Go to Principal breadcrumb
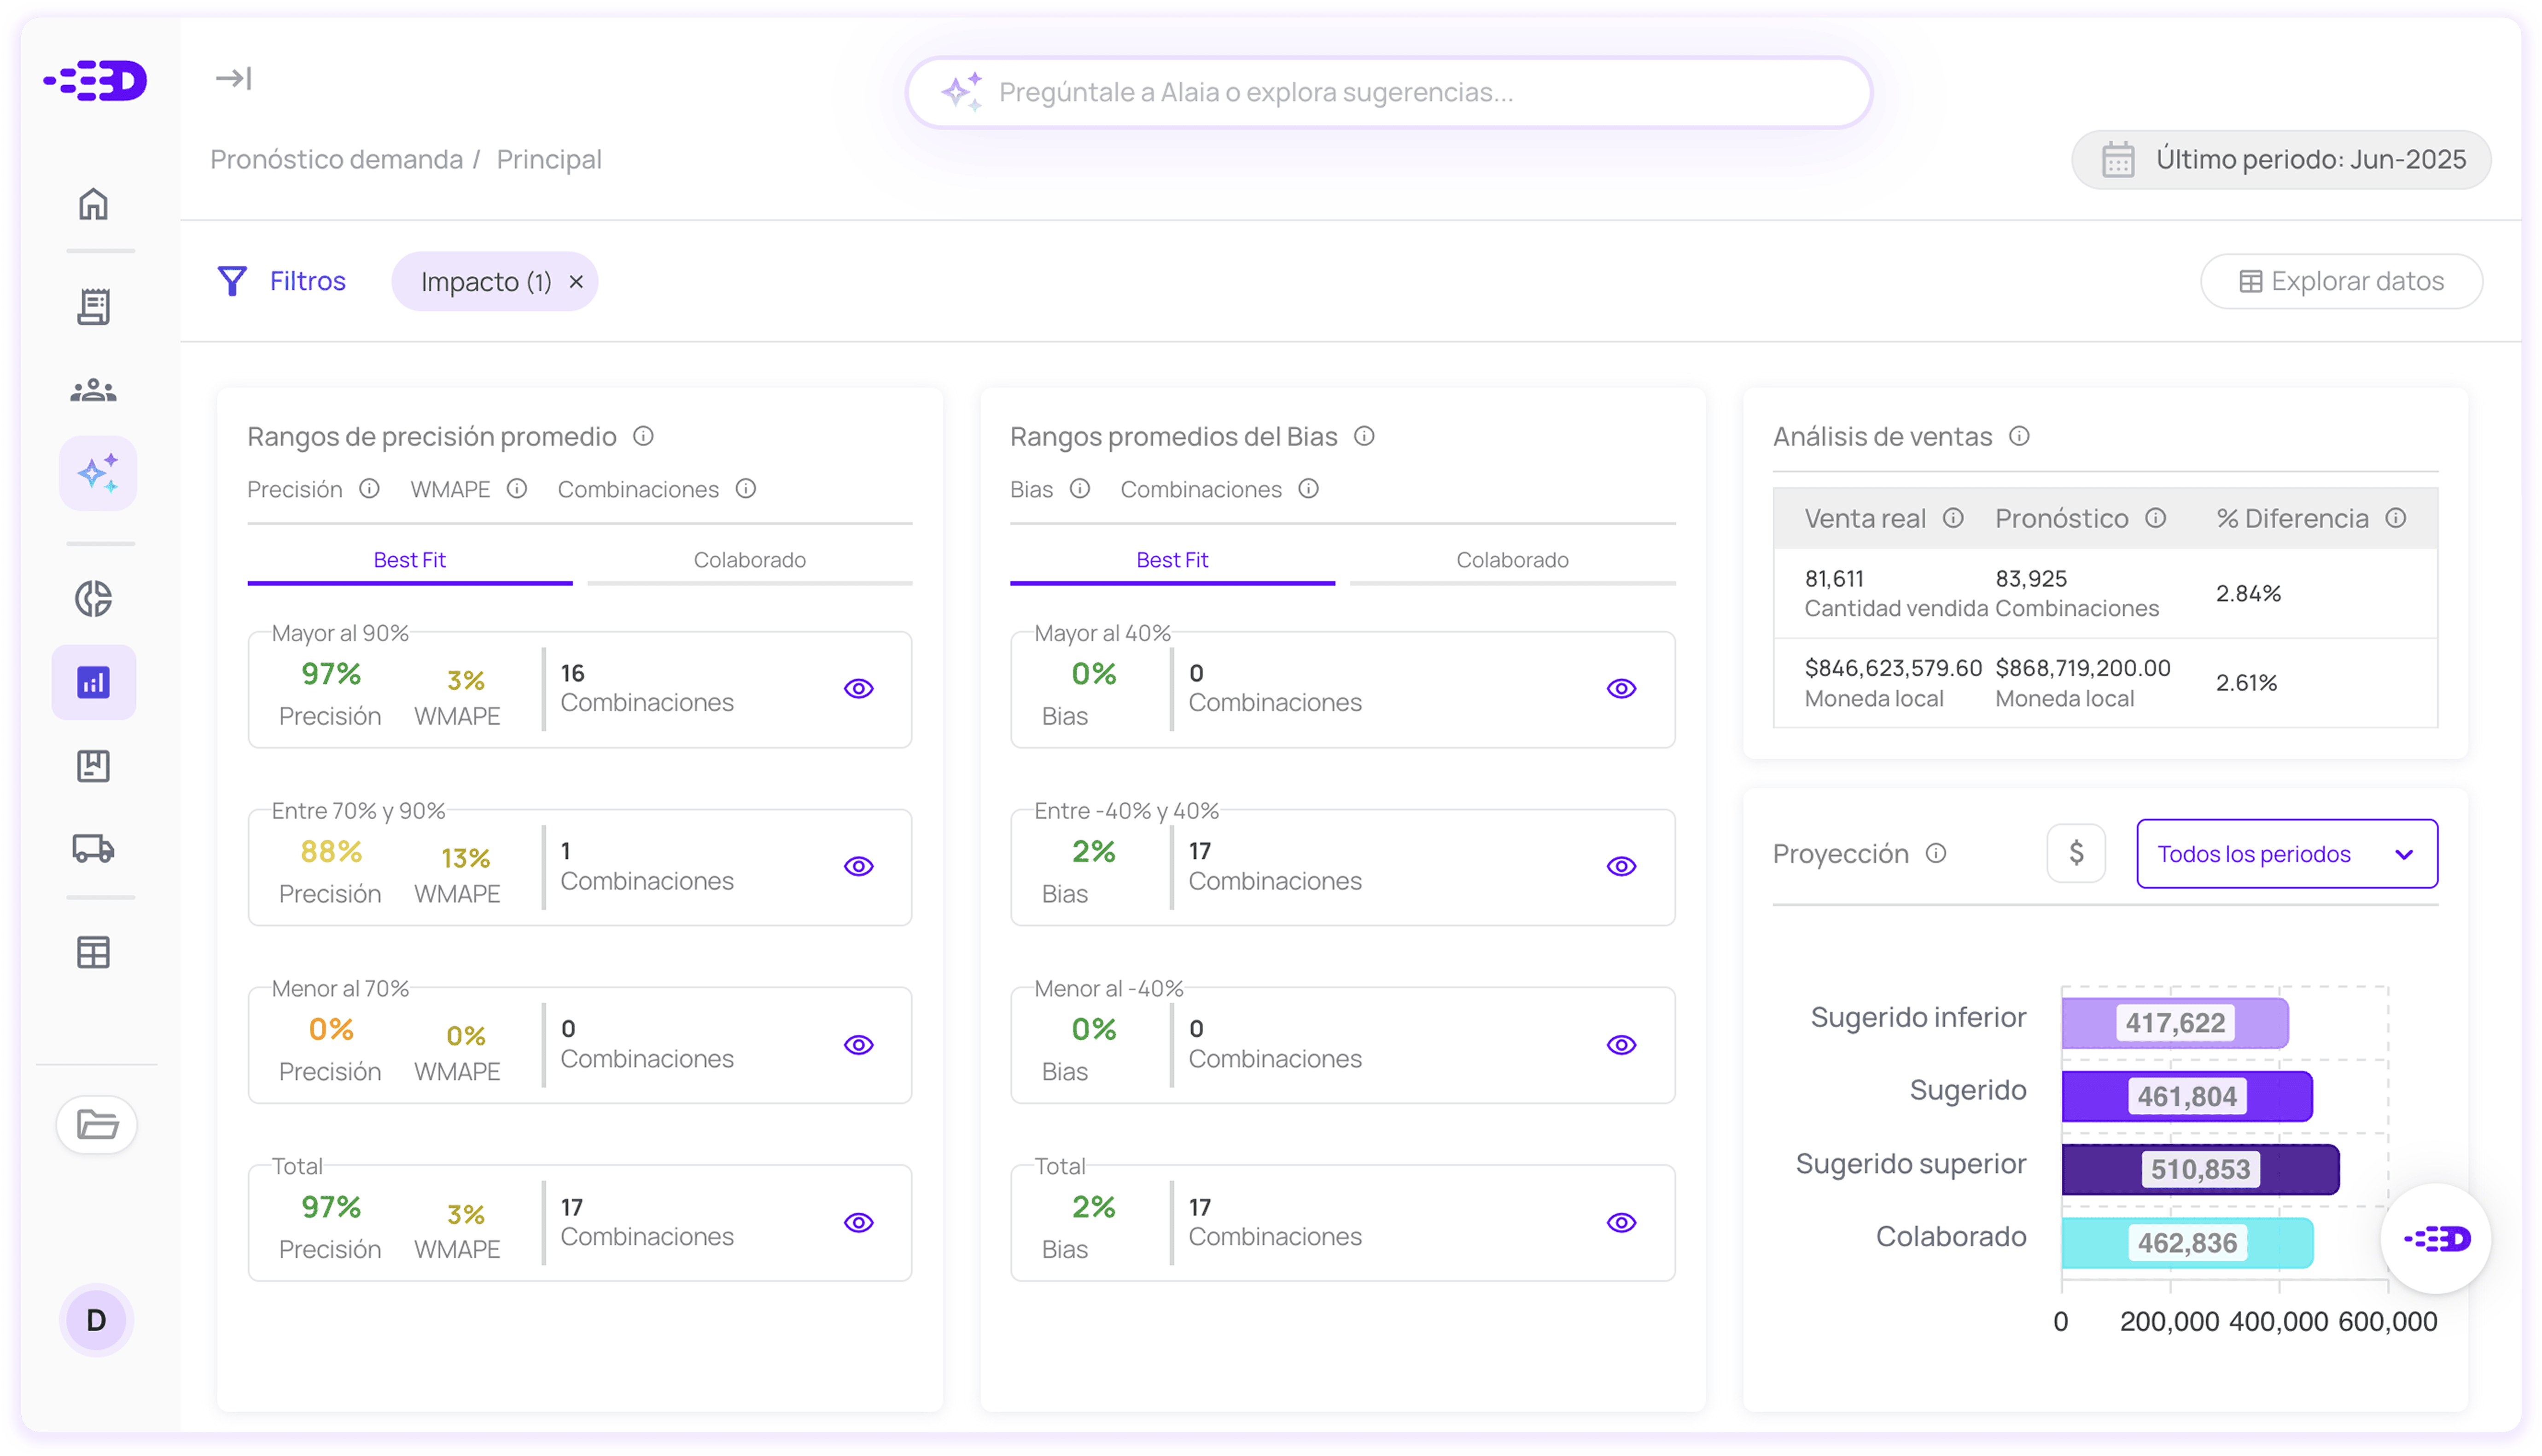 (549, 159)
